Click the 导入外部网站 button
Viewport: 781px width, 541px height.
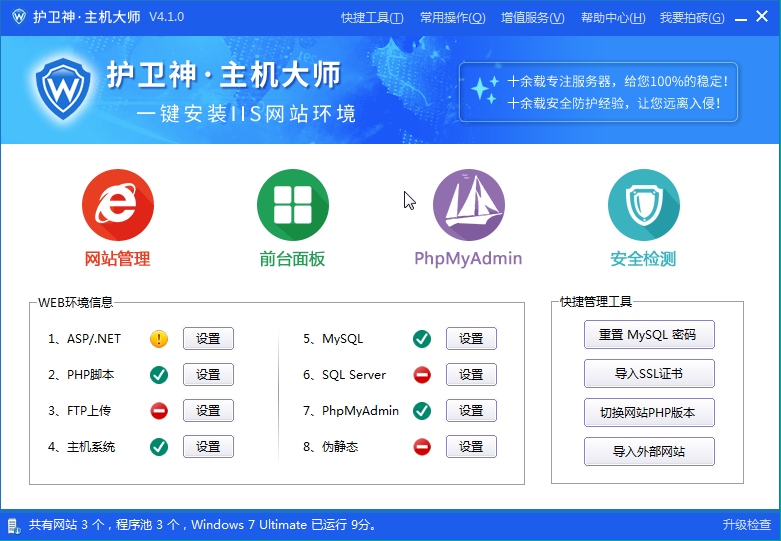coord(649,451)
